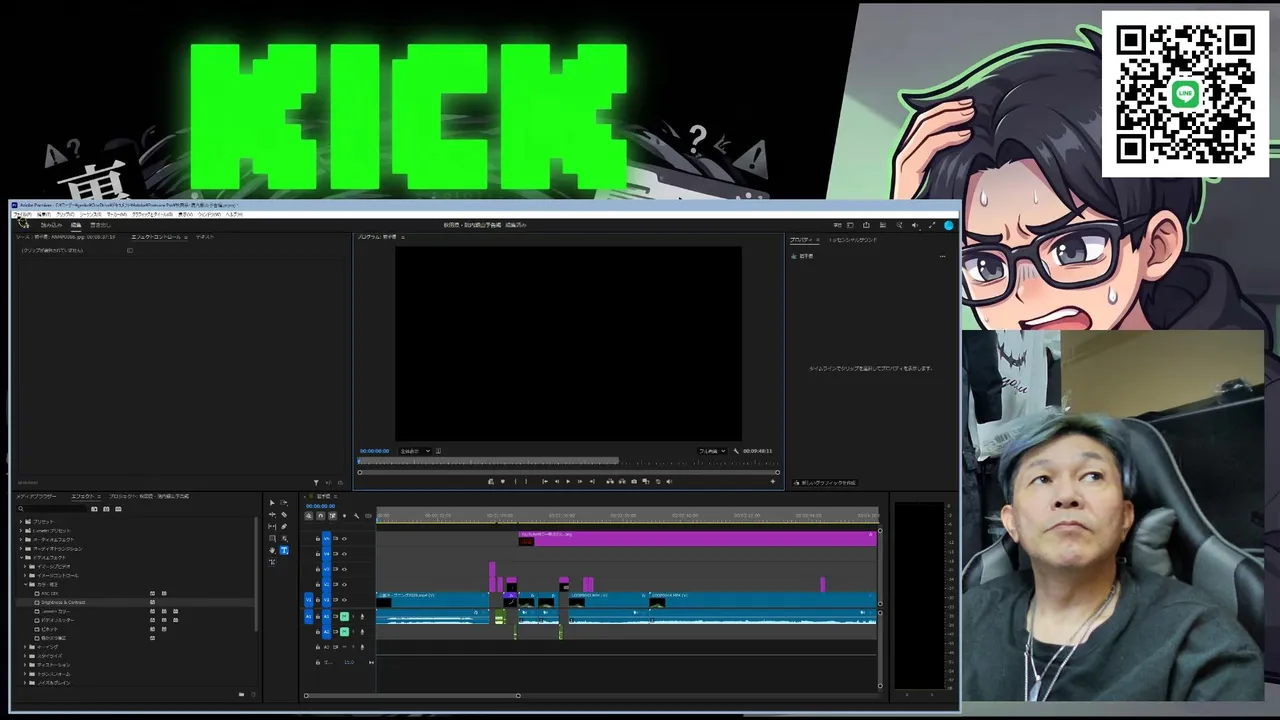Select the Razor tool
Image resolution: width=1280 pixels, height=720 pixels.
pos(284,515)
